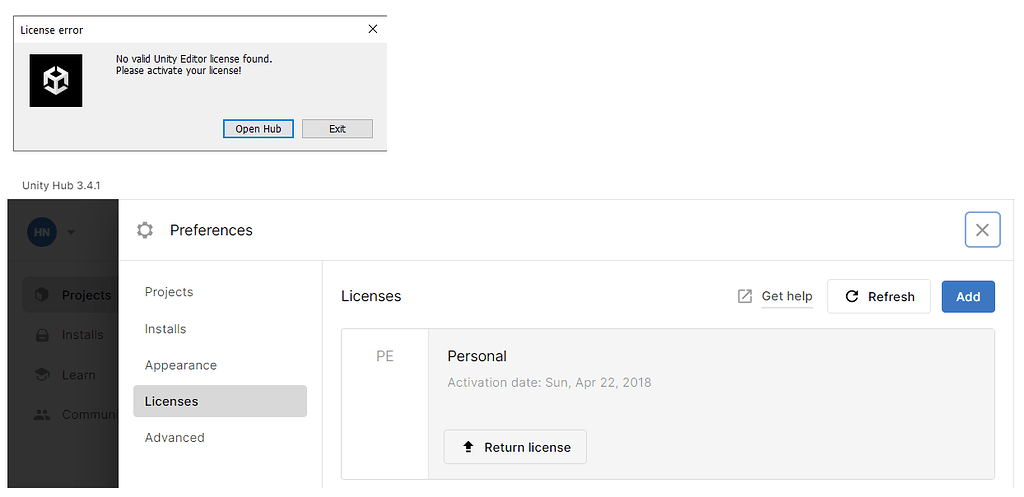Open the Advanced preferences section
Viewport: 1024px width, 497px height.
coord(175,438)
